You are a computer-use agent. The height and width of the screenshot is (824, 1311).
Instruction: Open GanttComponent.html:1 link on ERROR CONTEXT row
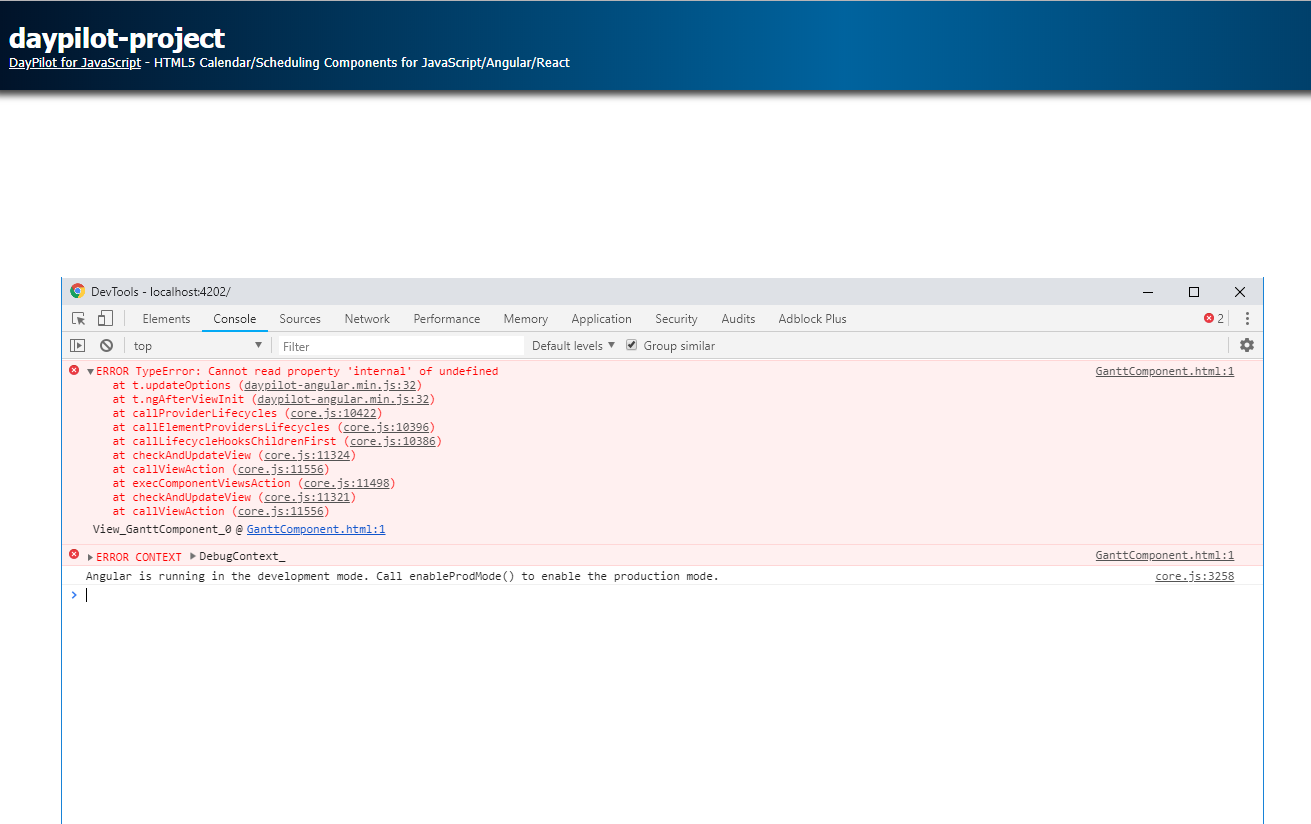[1165, 555]
